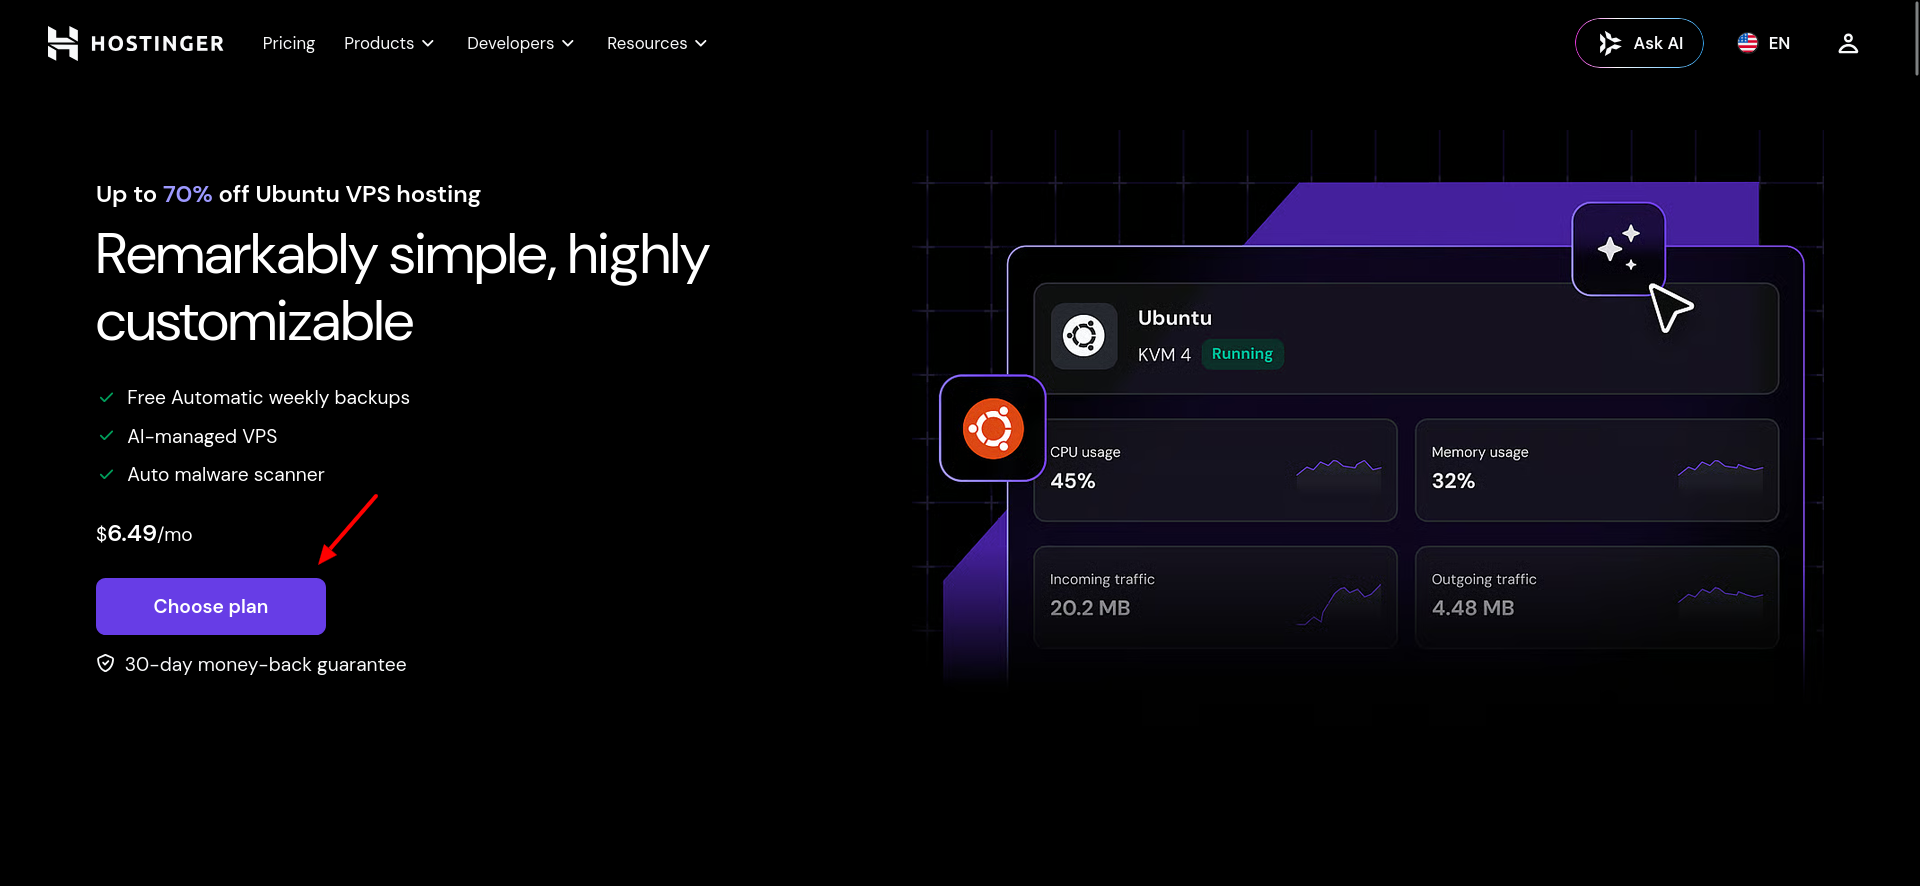This screenshot has width=1920, height=886.
Task: Click the 70% discount text
Action: click(188, 194)
